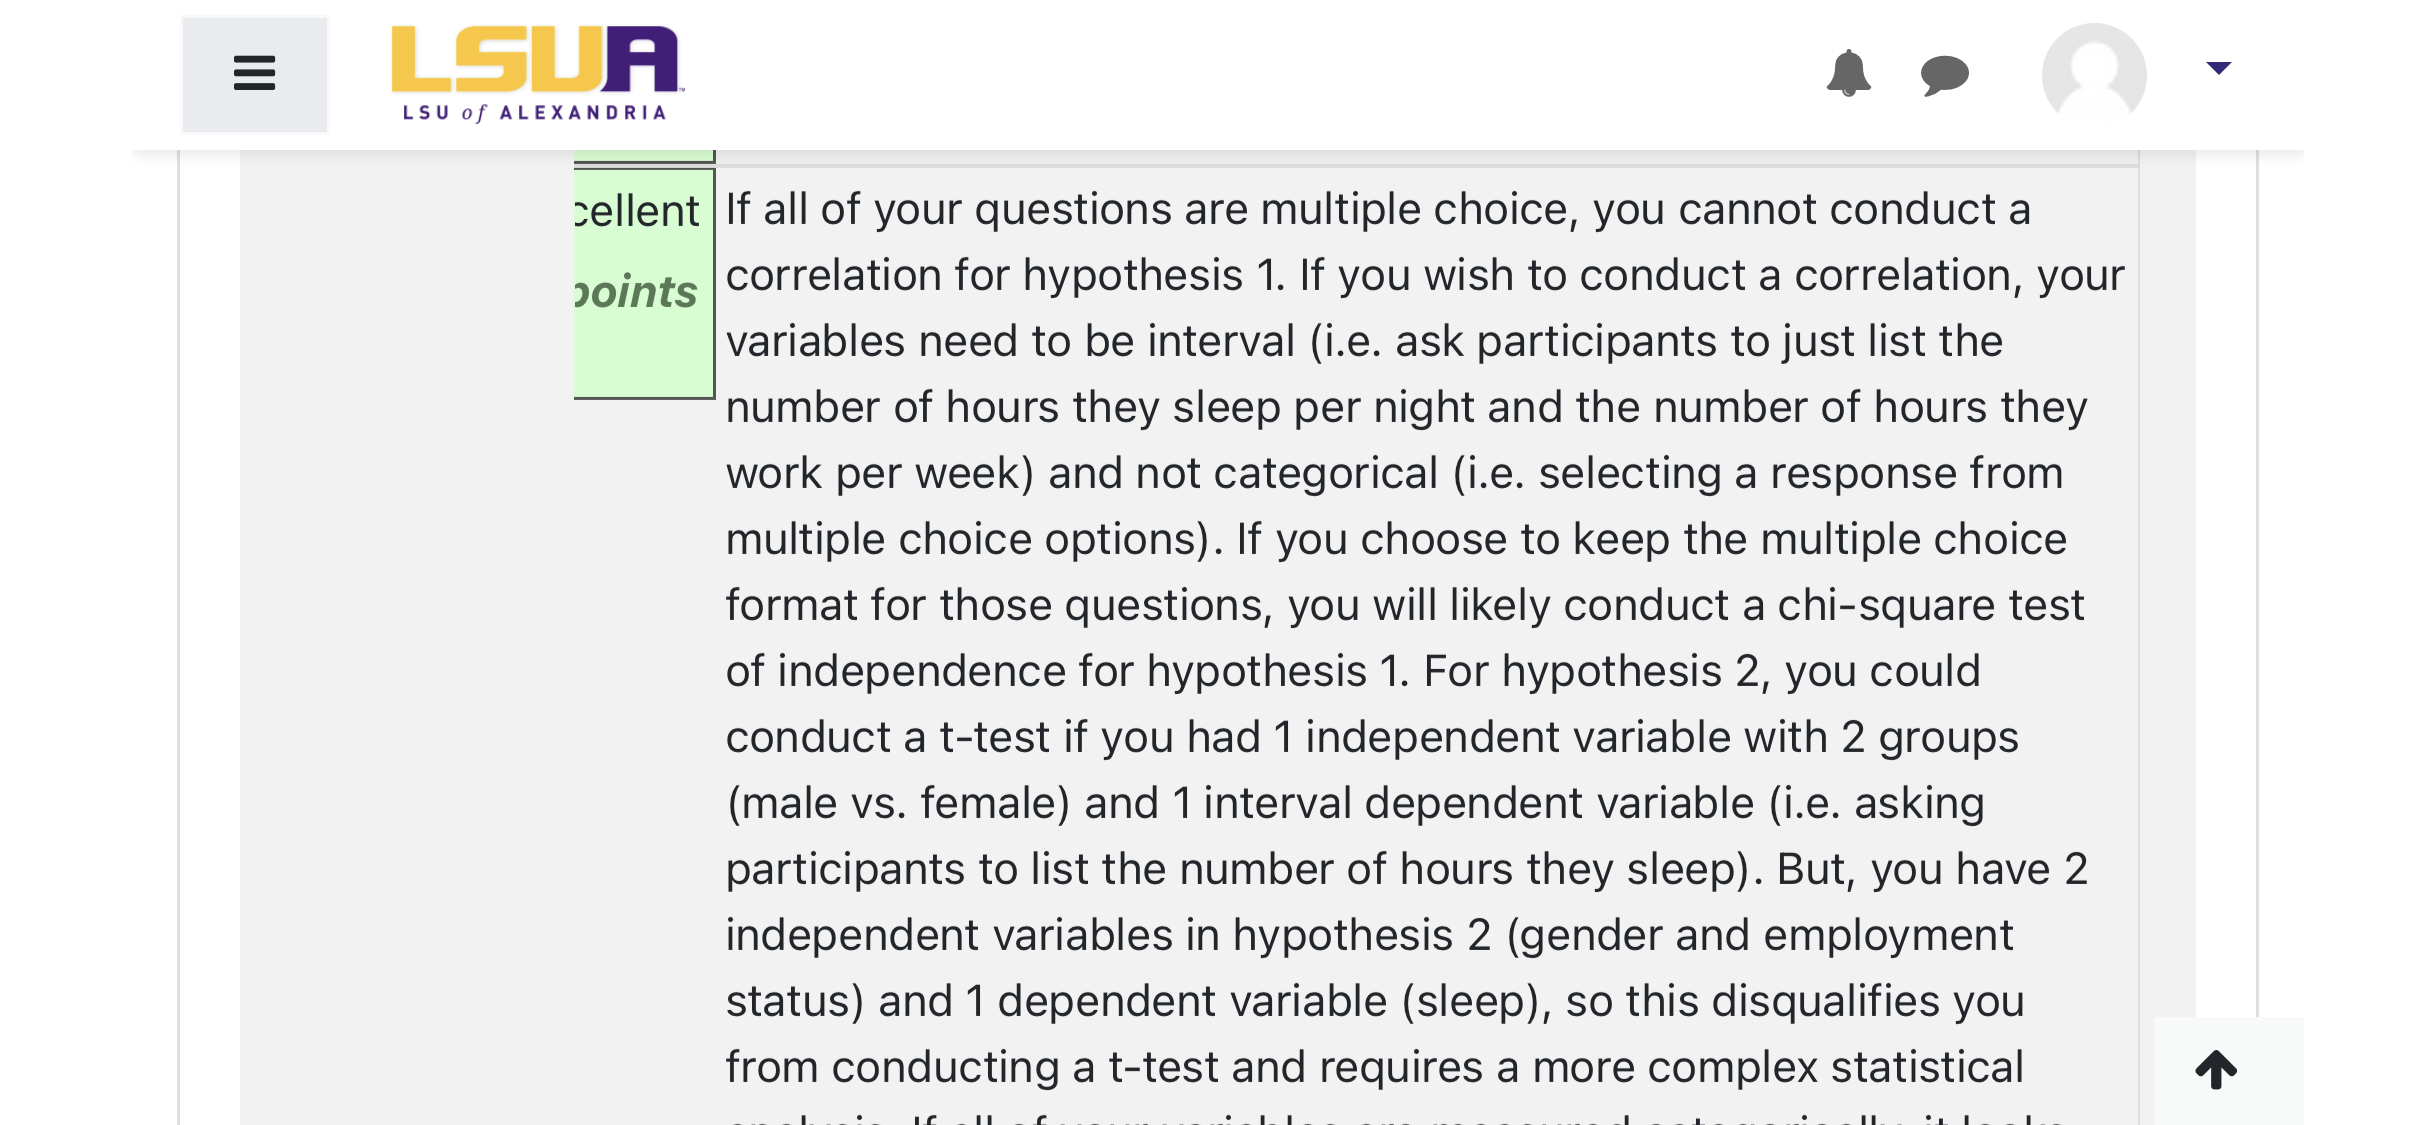Open the messages chat bubble

tap(1944, 75)
